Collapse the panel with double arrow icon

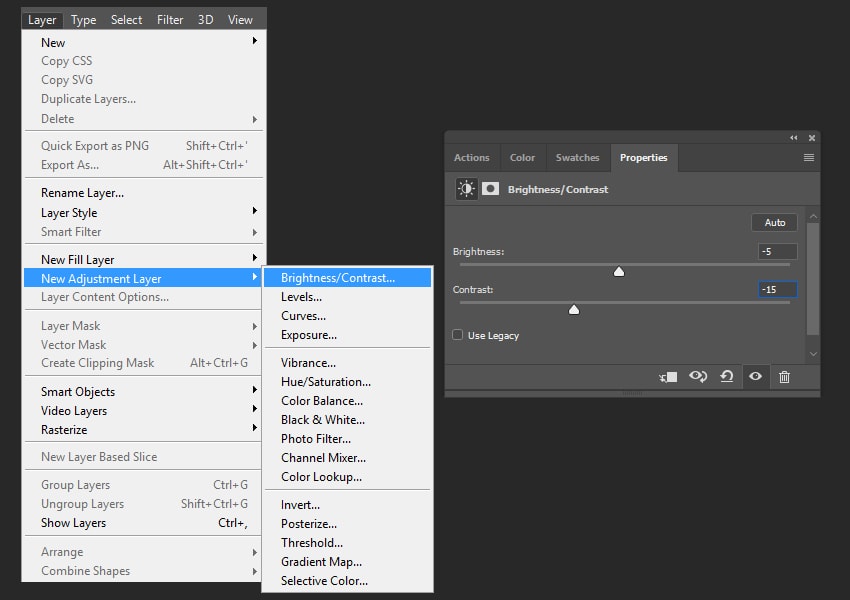pos(794,138)
